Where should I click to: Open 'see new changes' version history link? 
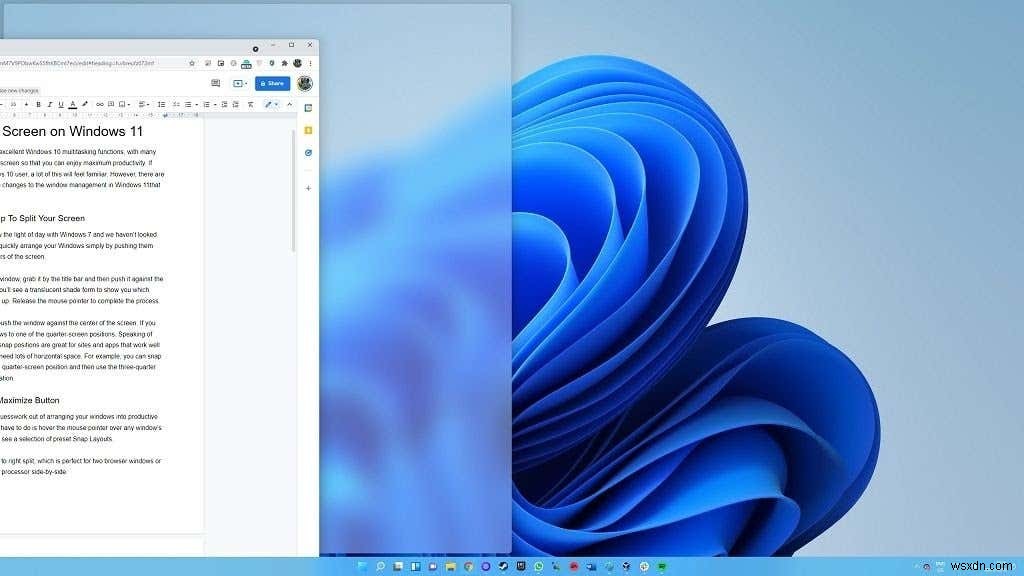tap(20, 90)
